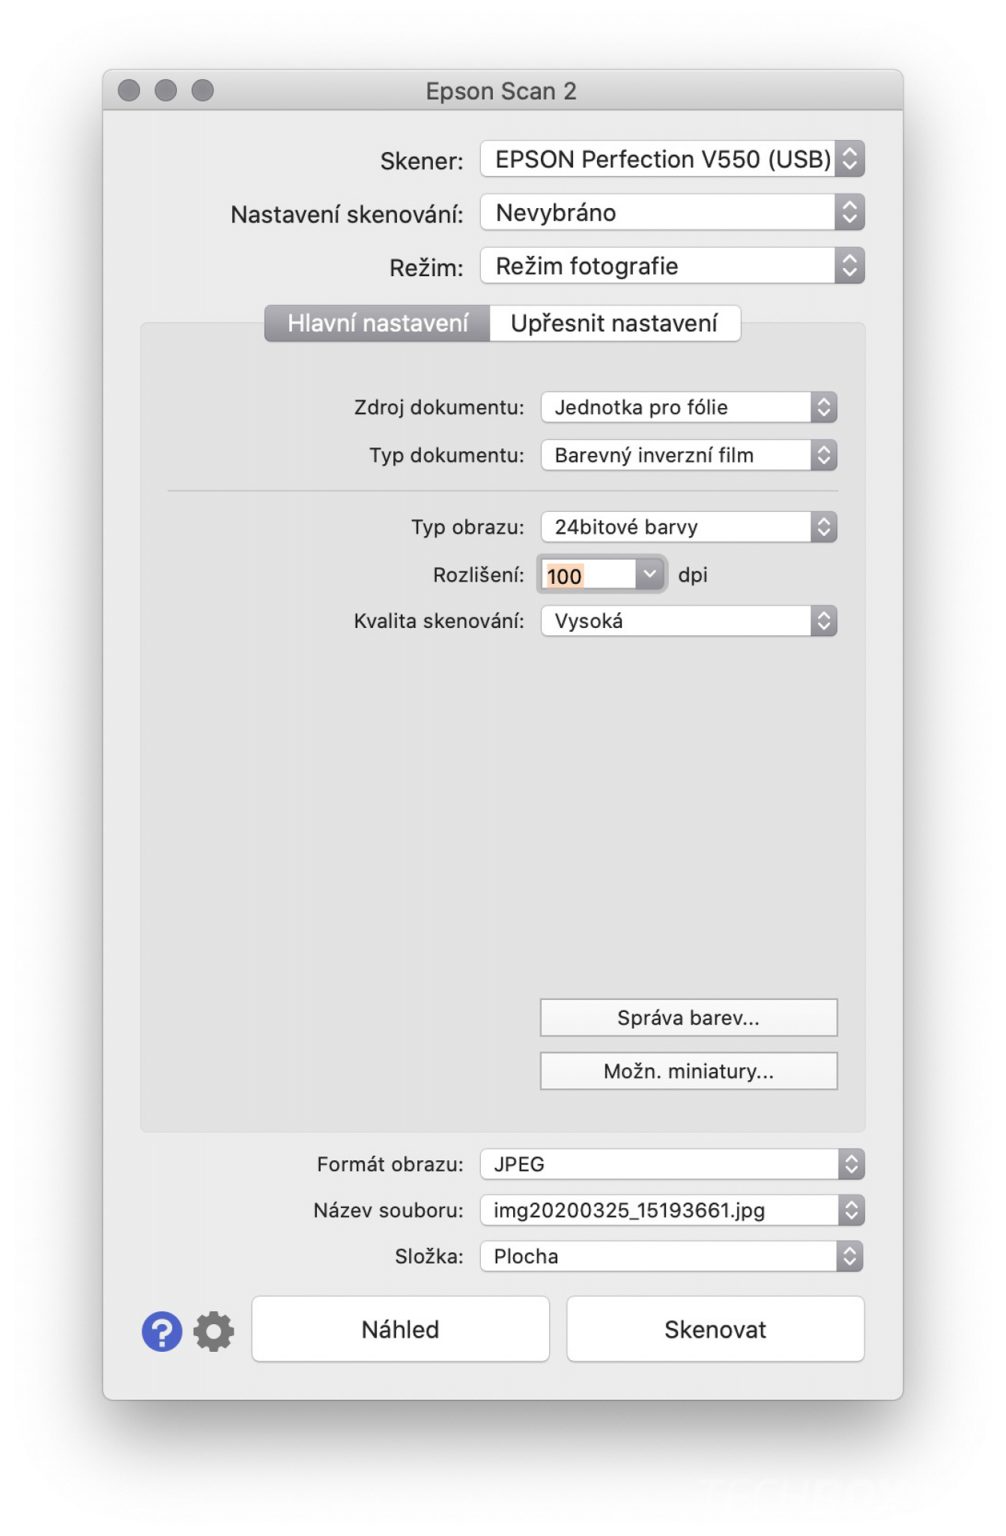Screen dimensions: 1006x1536
Task: Click the Náhled preview button
Action: coord(400,1329)
